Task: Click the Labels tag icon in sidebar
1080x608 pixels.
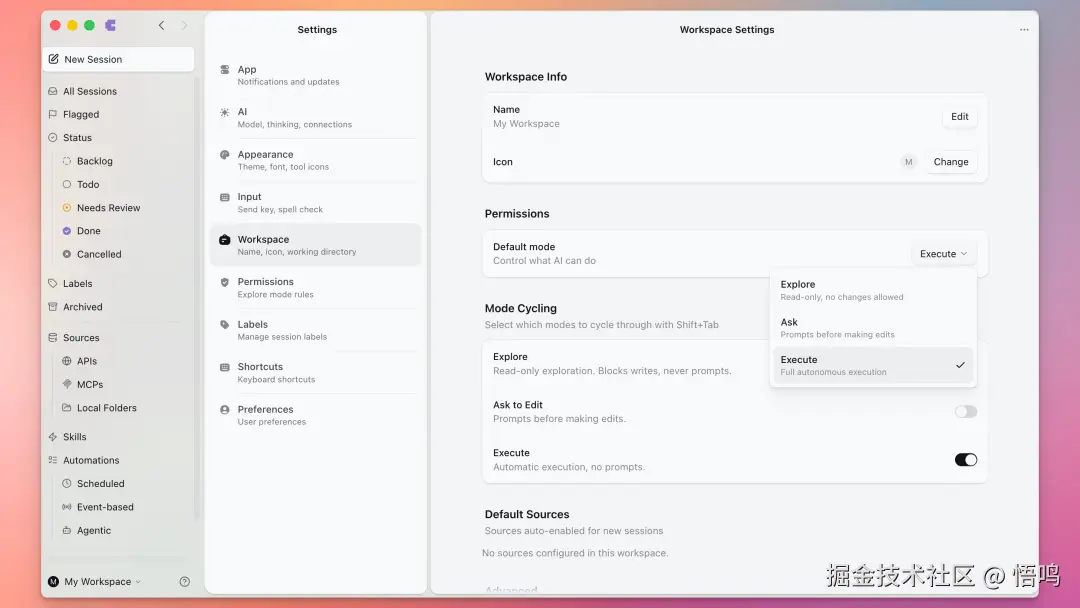Action: pos(53,284)
